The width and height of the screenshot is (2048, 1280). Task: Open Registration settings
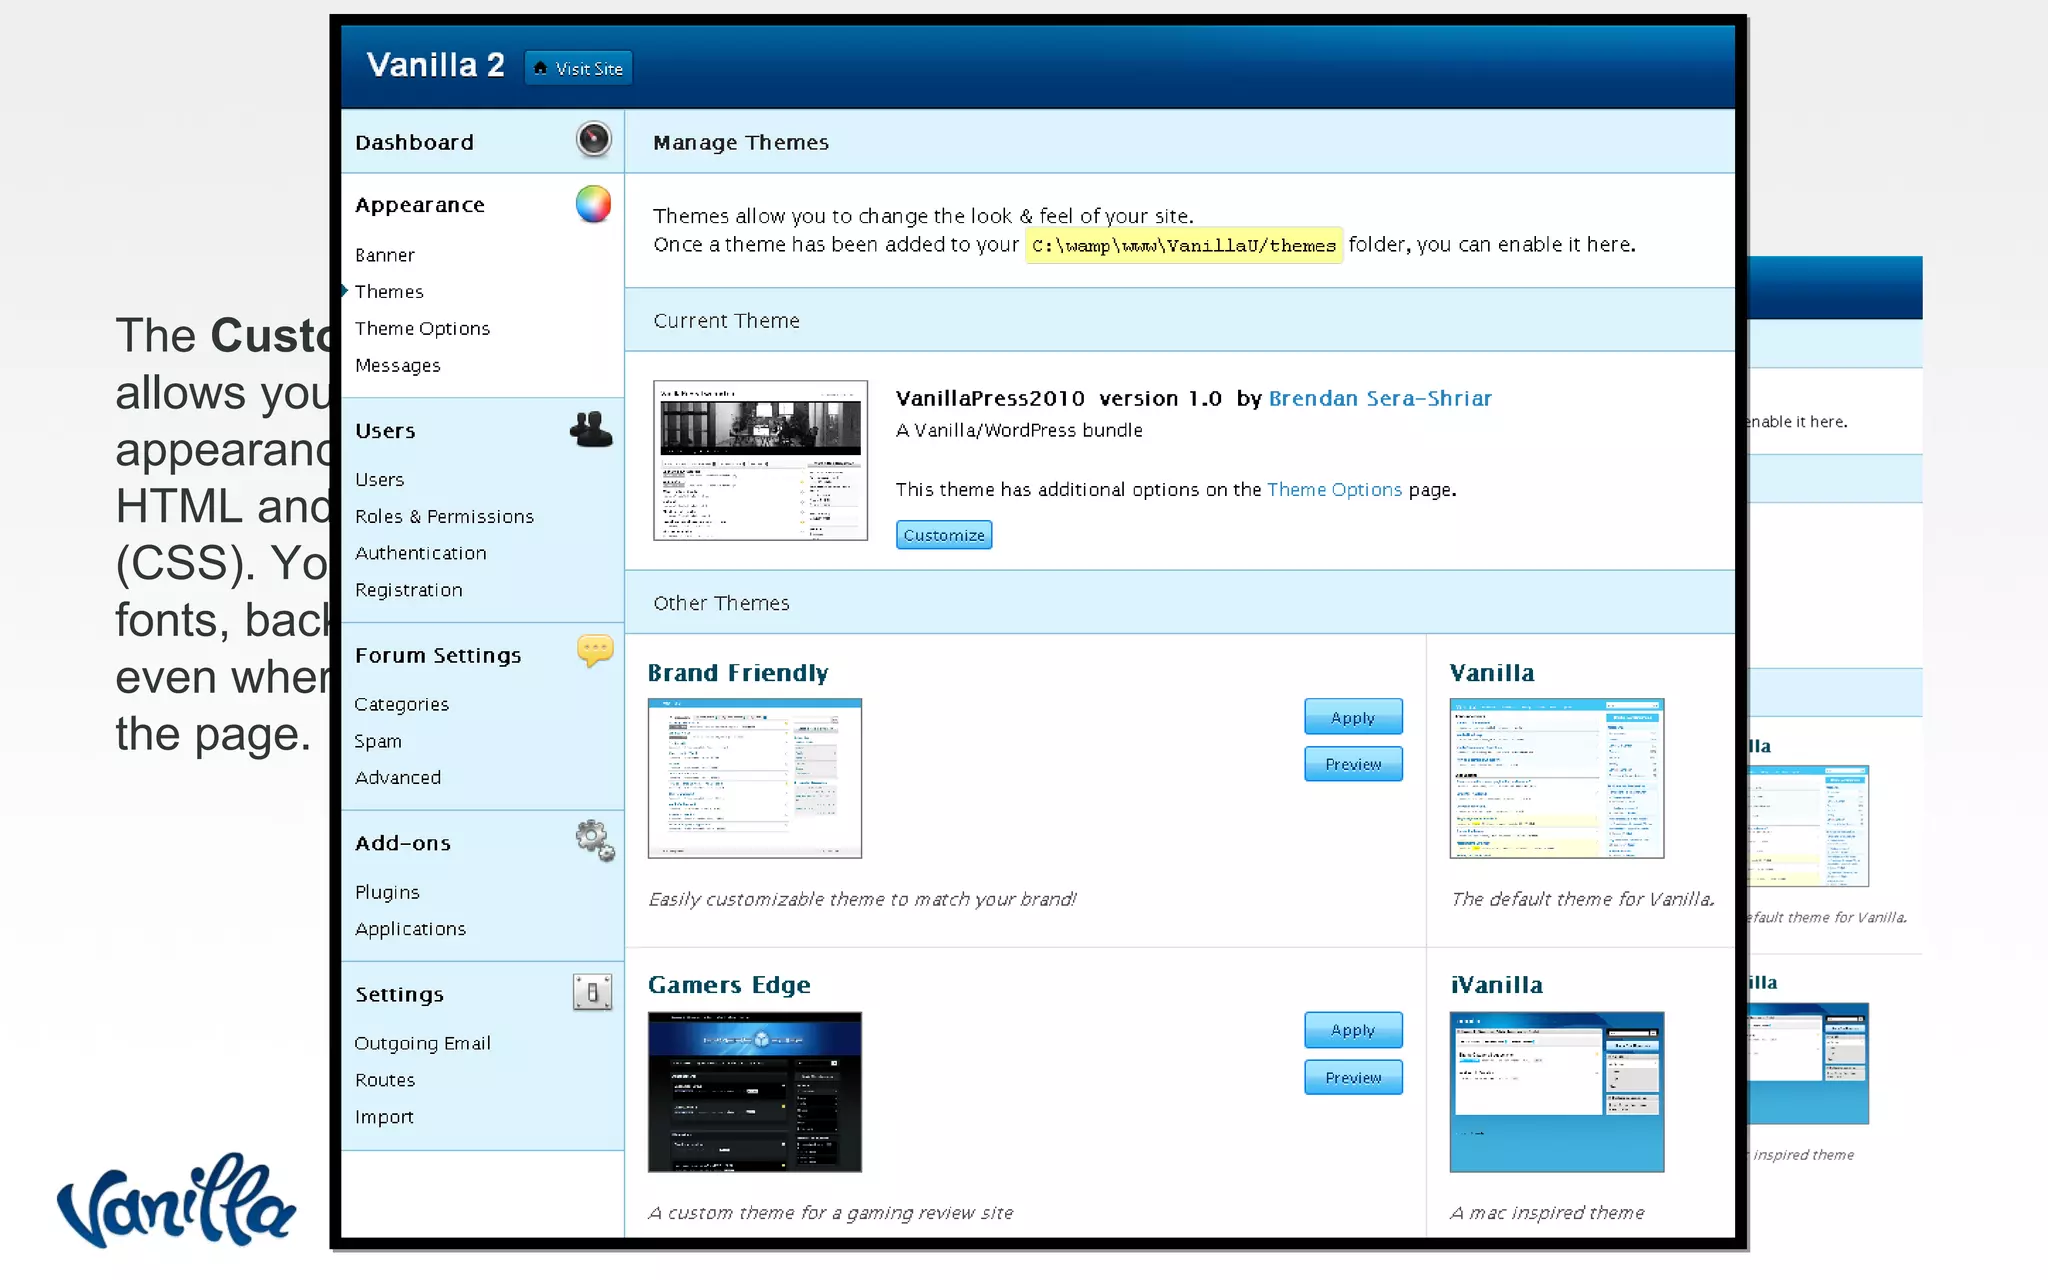pos(408,590)
